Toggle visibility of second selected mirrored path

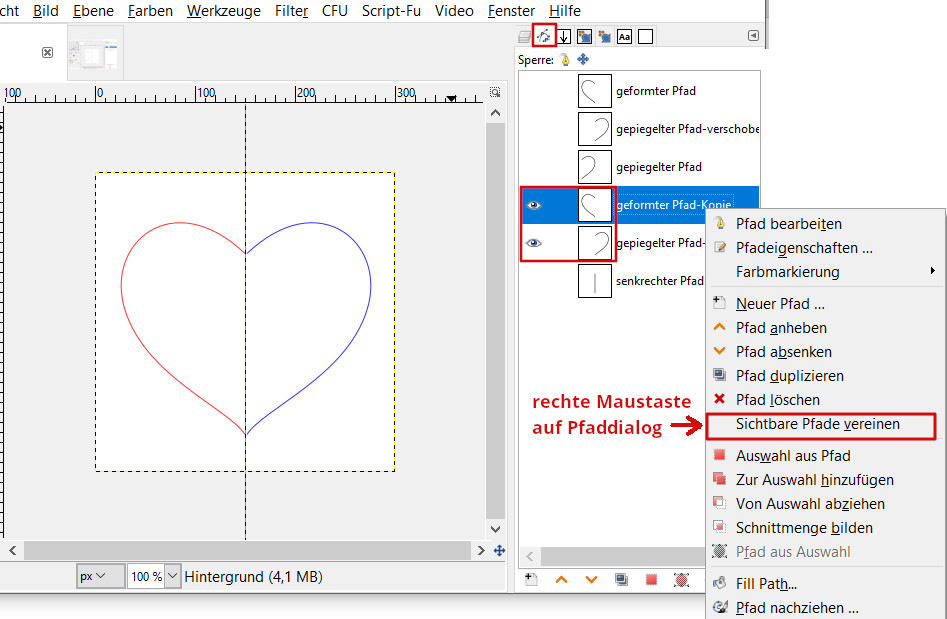click(x=534, y=243)
